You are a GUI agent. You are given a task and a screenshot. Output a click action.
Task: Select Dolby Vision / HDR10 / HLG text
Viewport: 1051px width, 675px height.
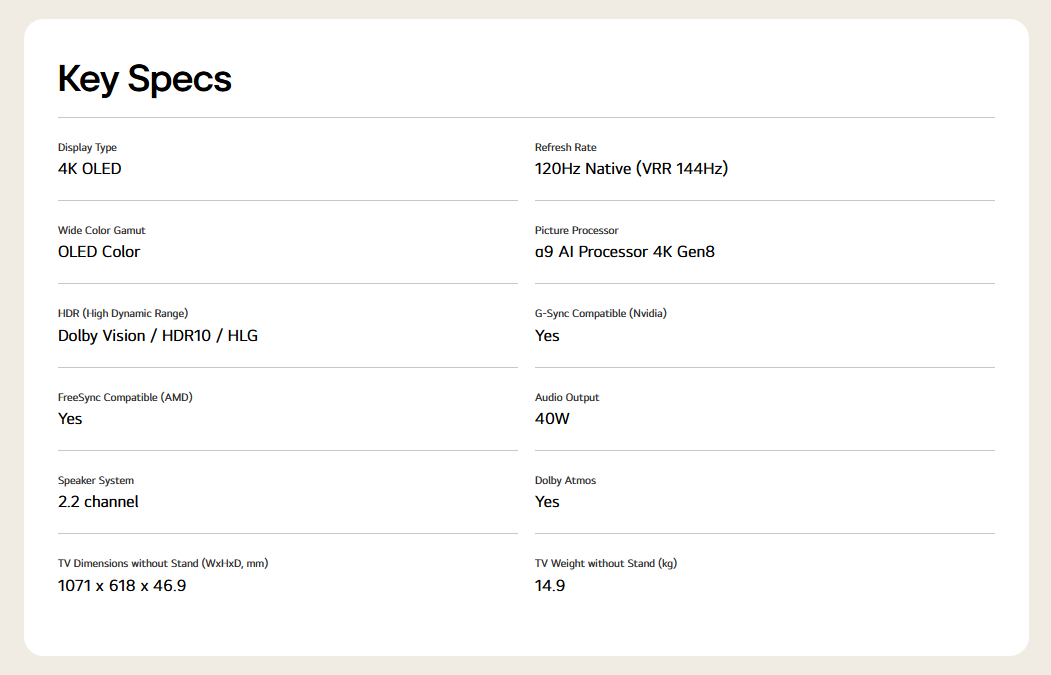coord(158,336)
